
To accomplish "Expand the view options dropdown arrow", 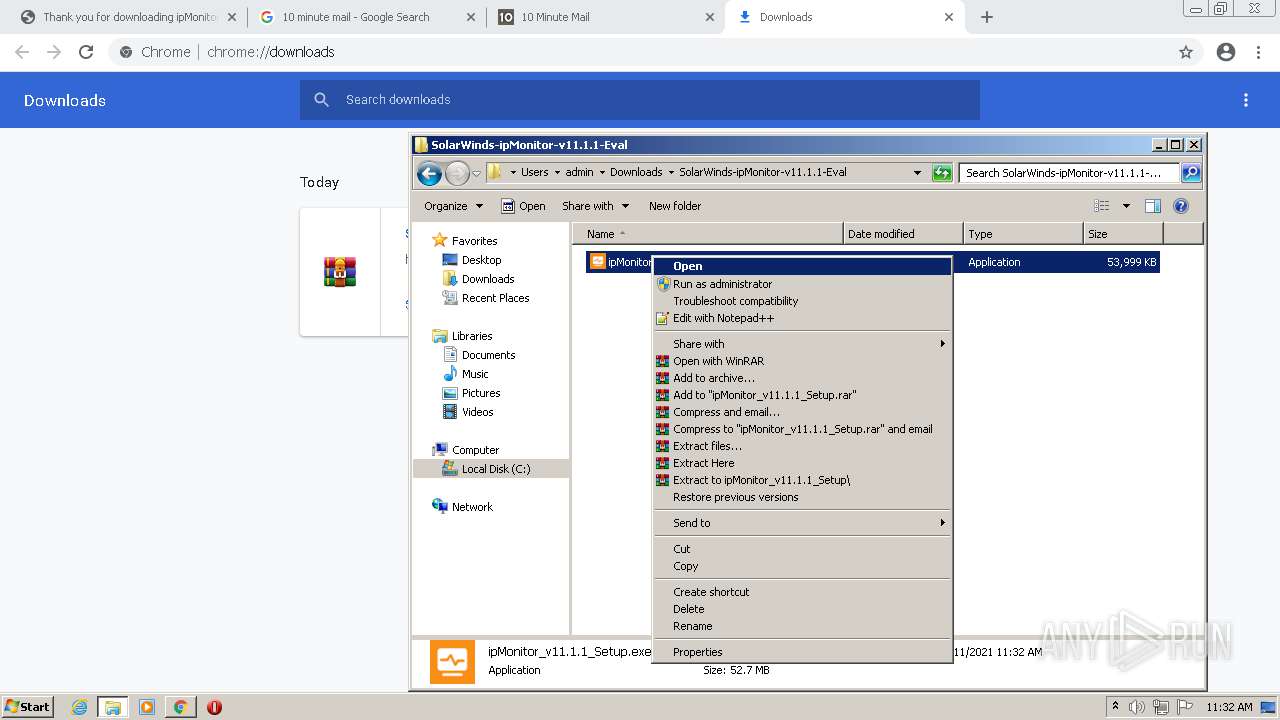I will click(x=1126, y=206).
